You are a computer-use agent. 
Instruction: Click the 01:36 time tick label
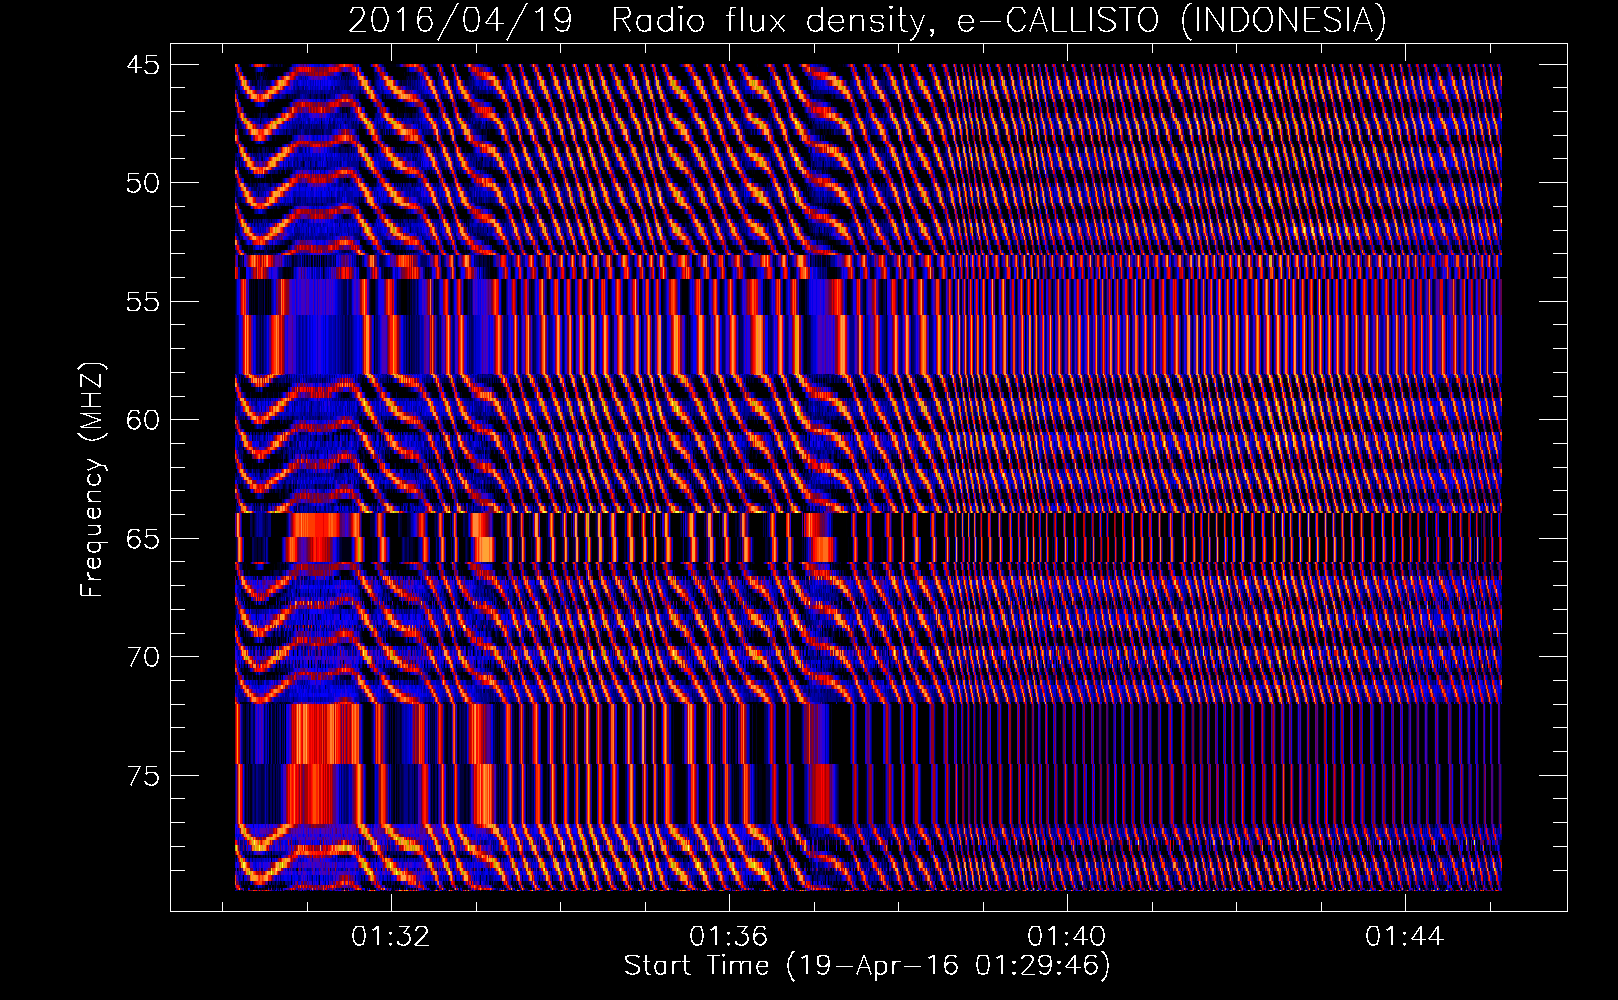[x=728, y=936]
